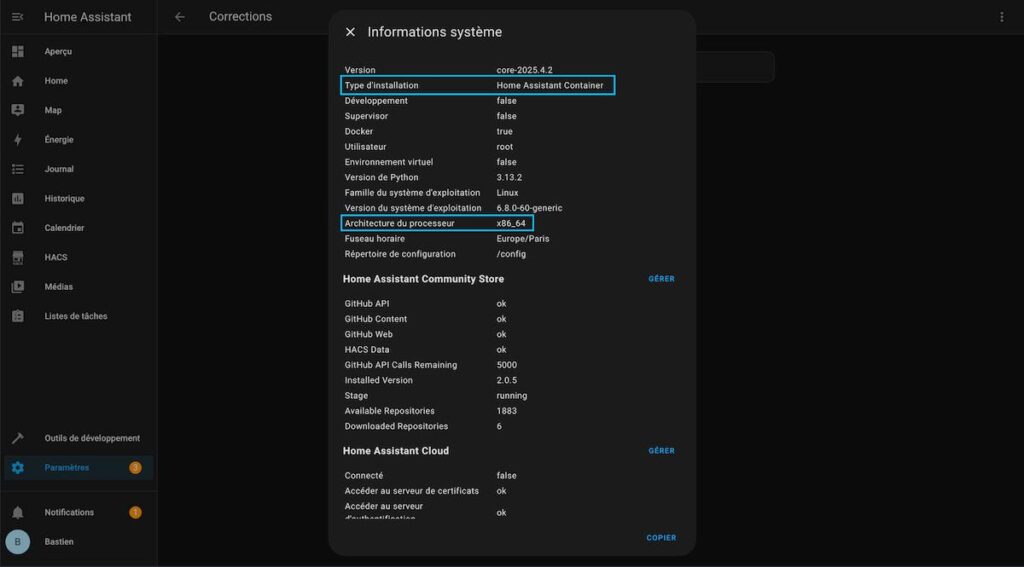Click the Available Repositories value 1883
The width and height of the screenshot is (1024, 567).
point(506,411)
